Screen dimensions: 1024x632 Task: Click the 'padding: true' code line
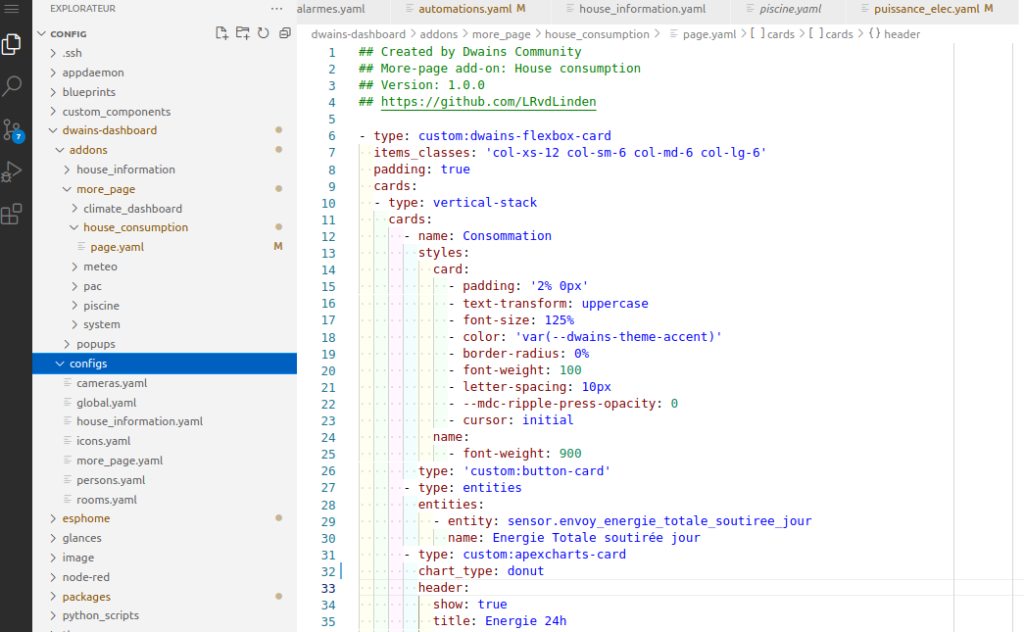[x=421, y=169]
